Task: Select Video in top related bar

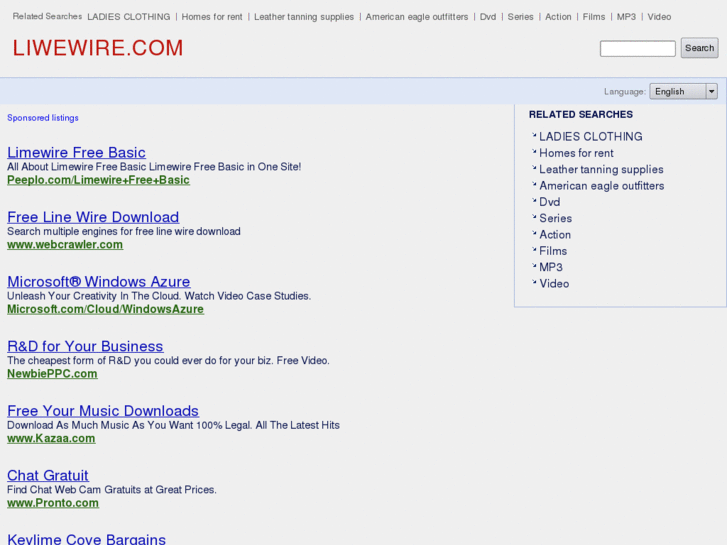Action: (659, 17)
